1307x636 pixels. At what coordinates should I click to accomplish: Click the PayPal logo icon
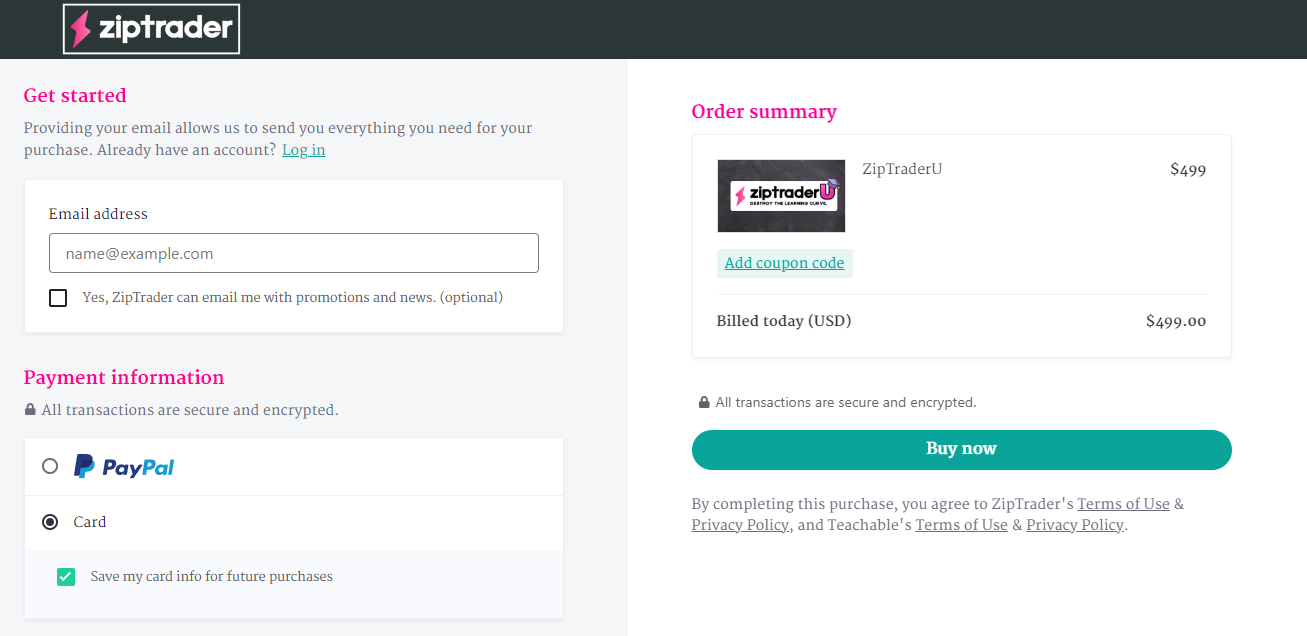[x=124, y=466]
